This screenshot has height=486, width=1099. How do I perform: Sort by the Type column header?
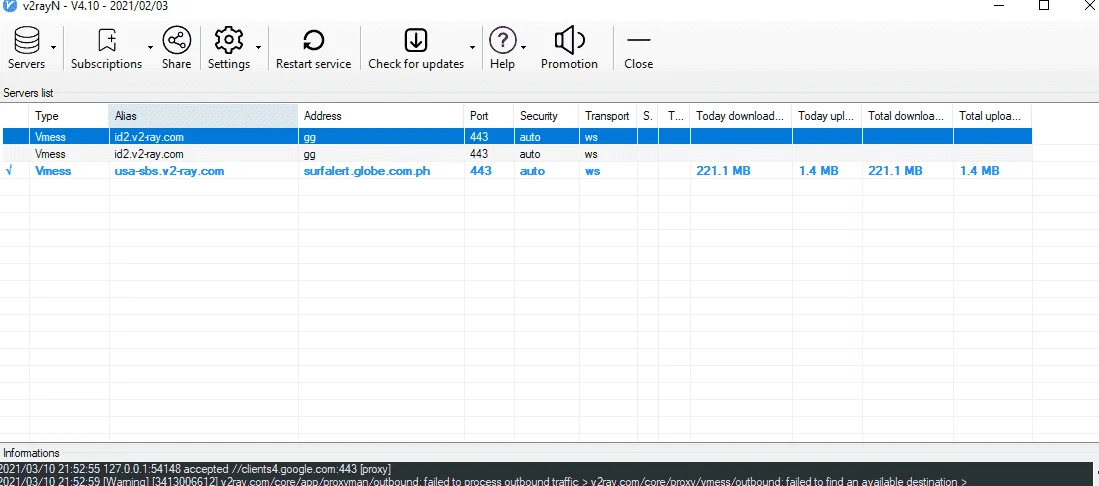click(x=69, y=116)
